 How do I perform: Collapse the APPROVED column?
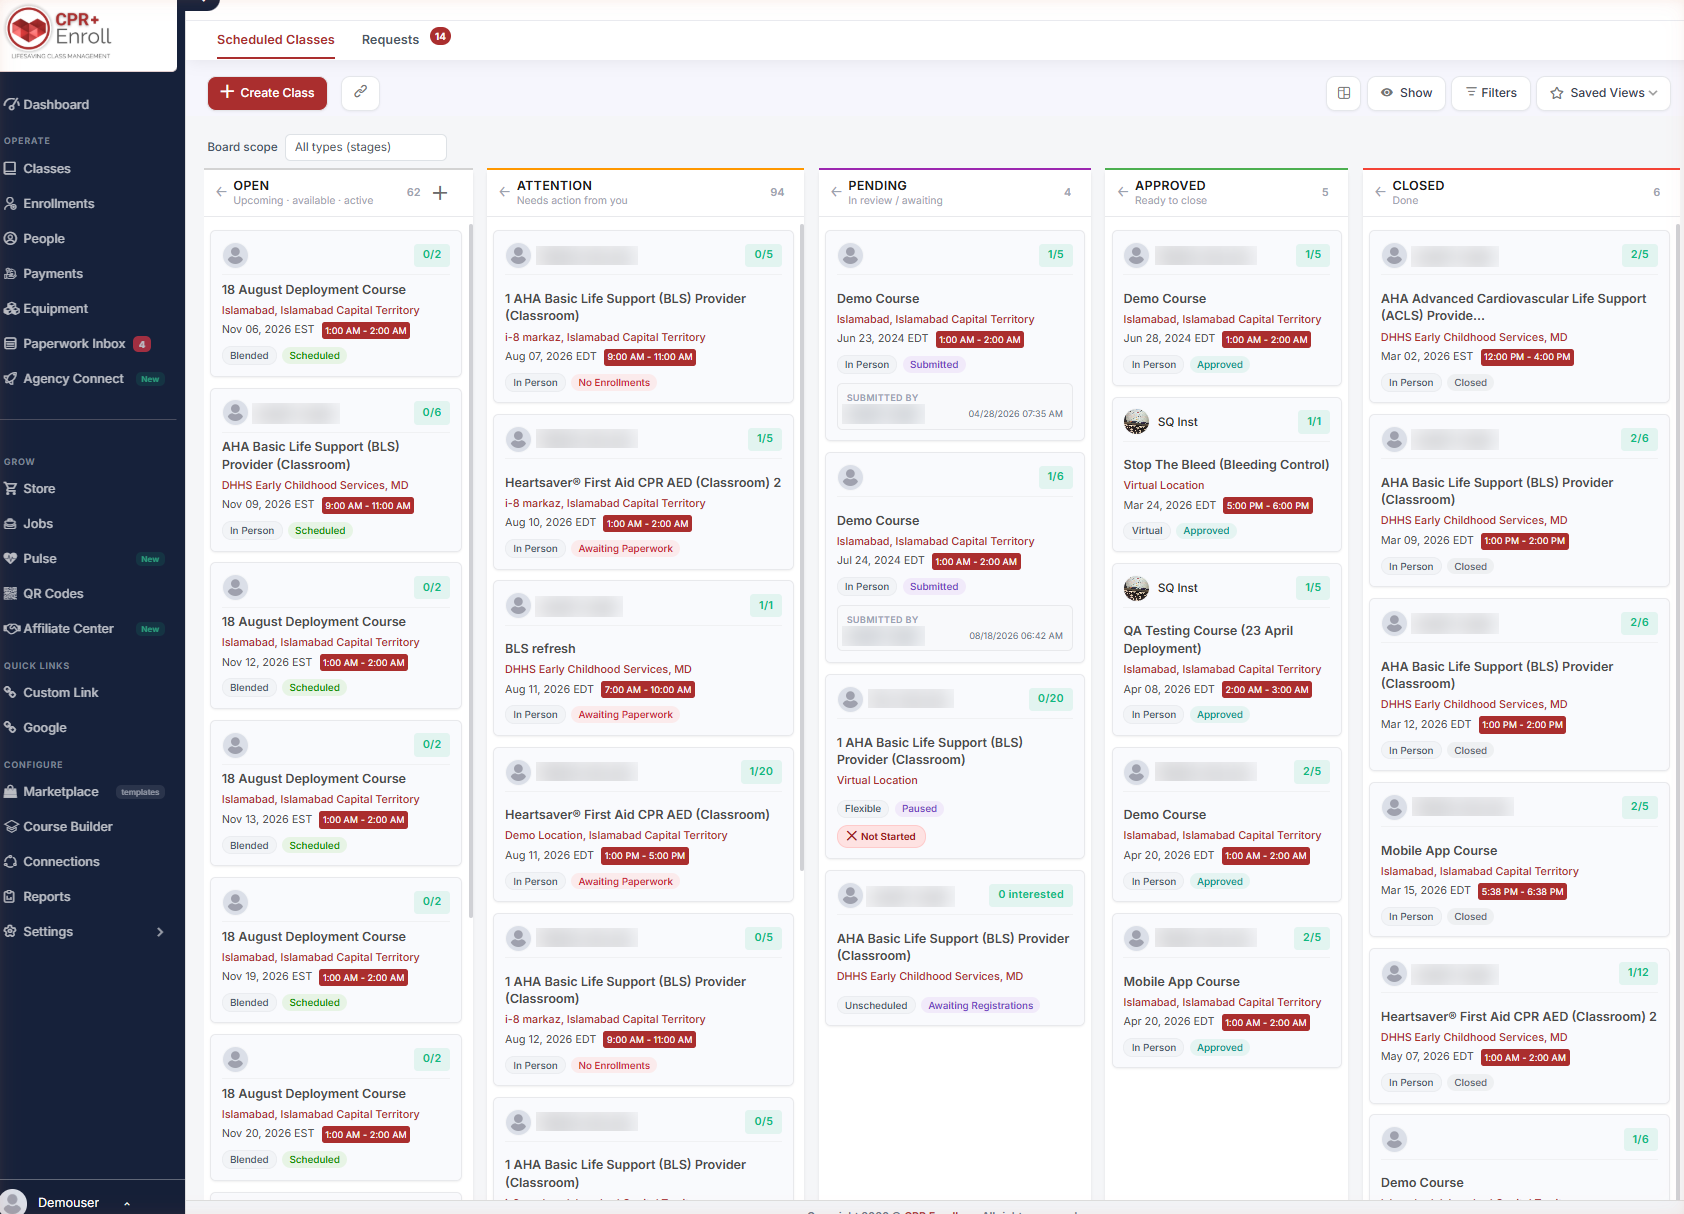[x=1123, y=192]
